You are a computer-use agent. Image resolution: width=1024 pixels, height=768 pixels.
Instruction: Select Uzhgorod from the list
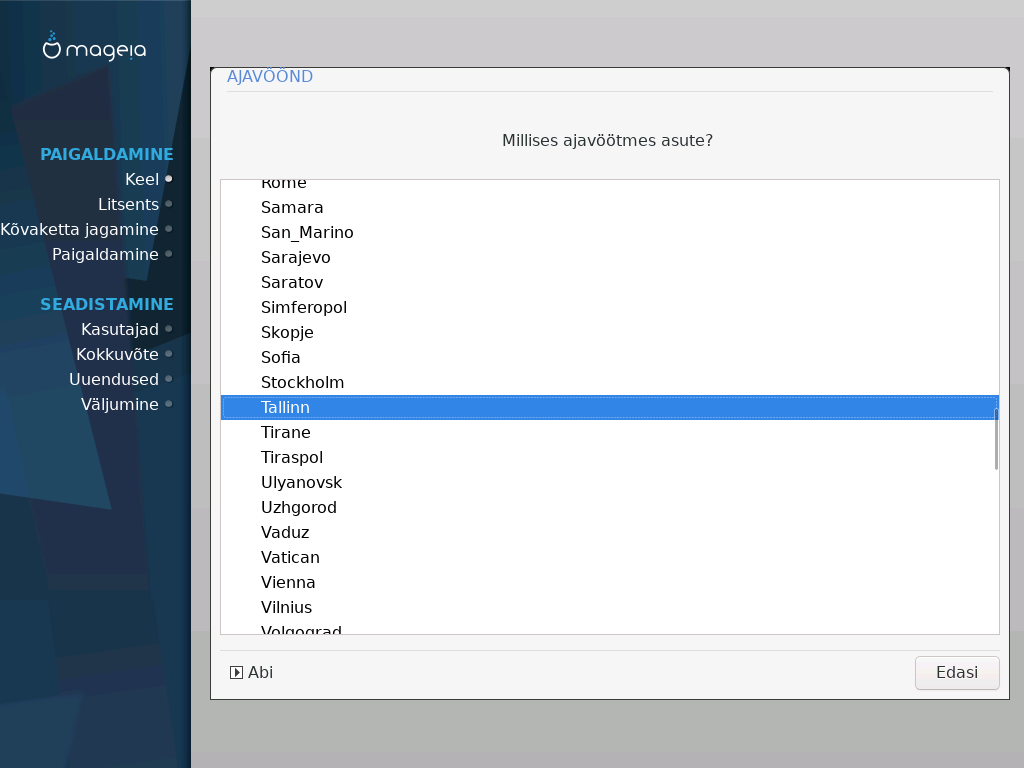298,508
